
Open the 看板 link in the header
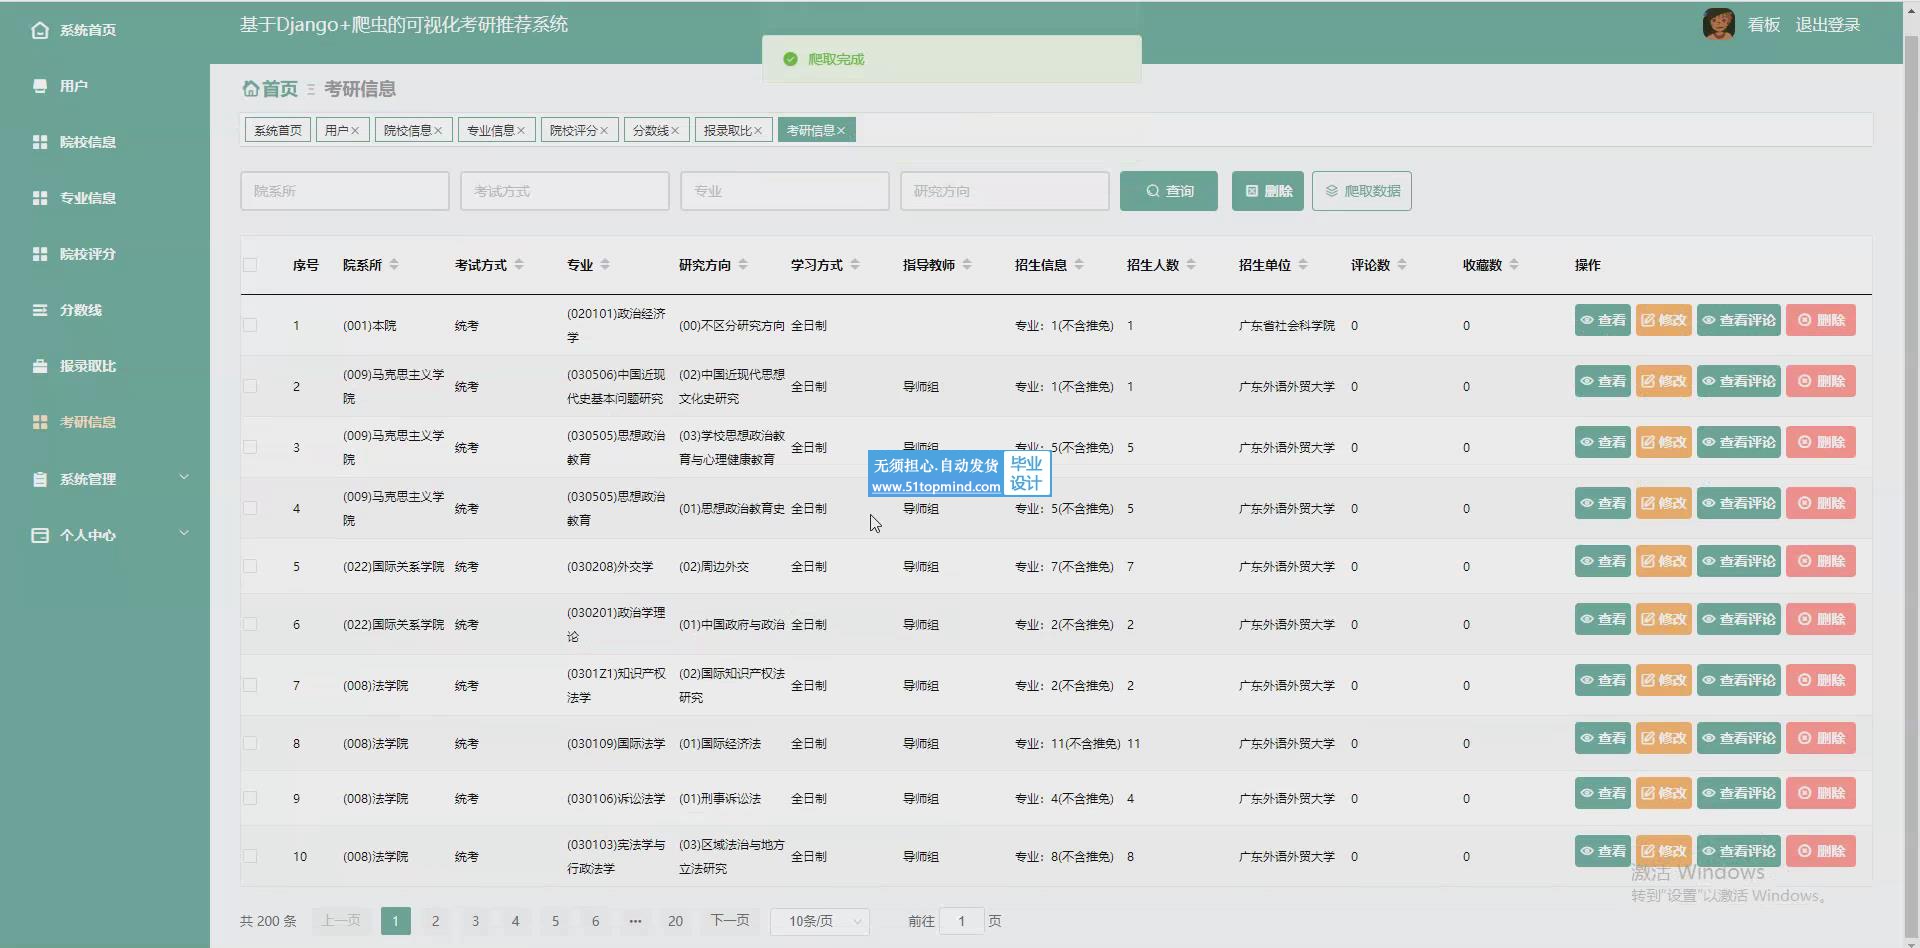(x=1764, y=25)
